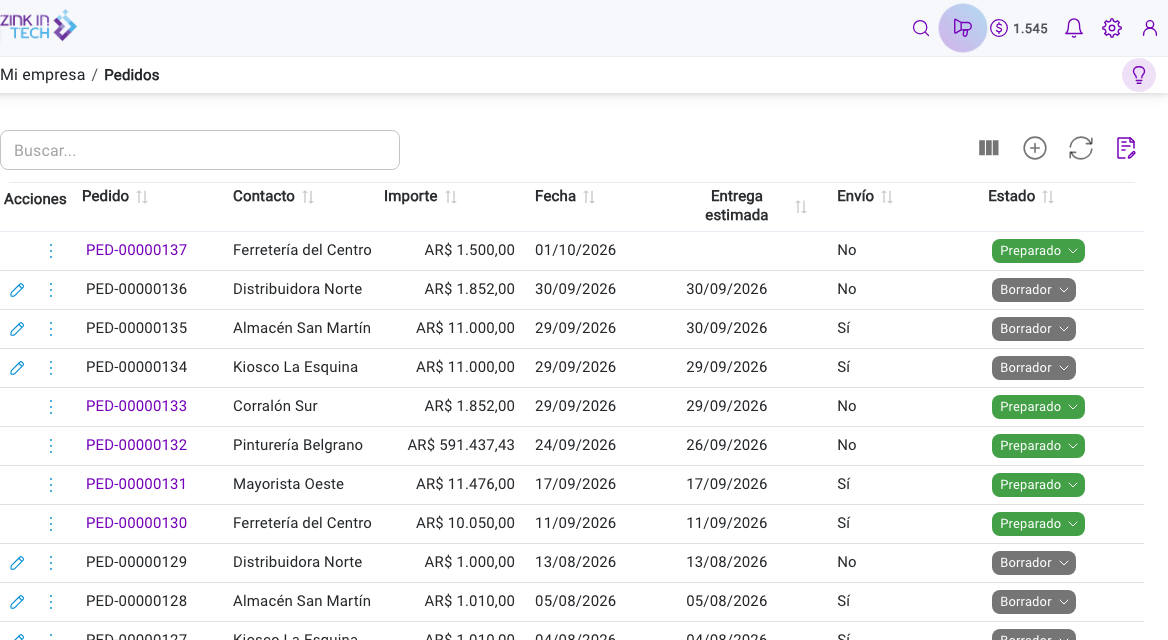
Task: Select the AR$ 591.437,43 amount cell
Action: (461, 446)
